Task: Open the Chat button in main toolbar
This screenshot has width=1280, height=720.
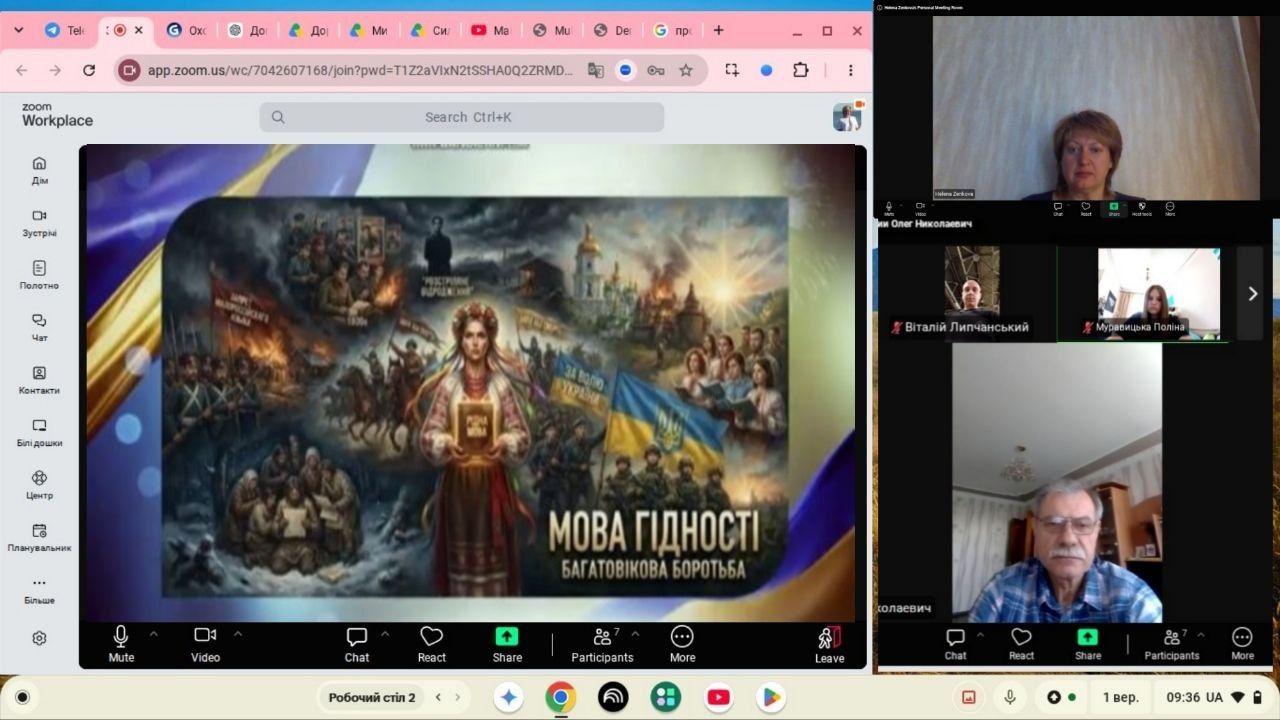Action: 357,645
